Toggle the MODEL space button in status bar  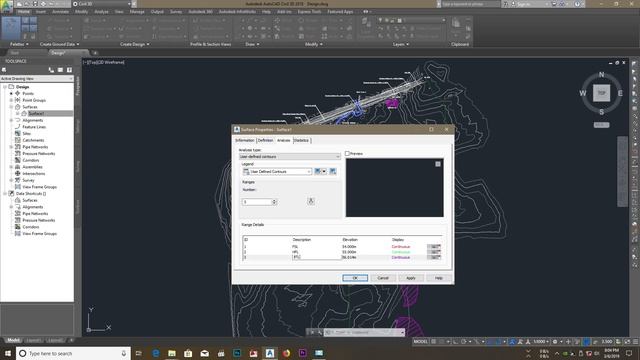[420, 341]
